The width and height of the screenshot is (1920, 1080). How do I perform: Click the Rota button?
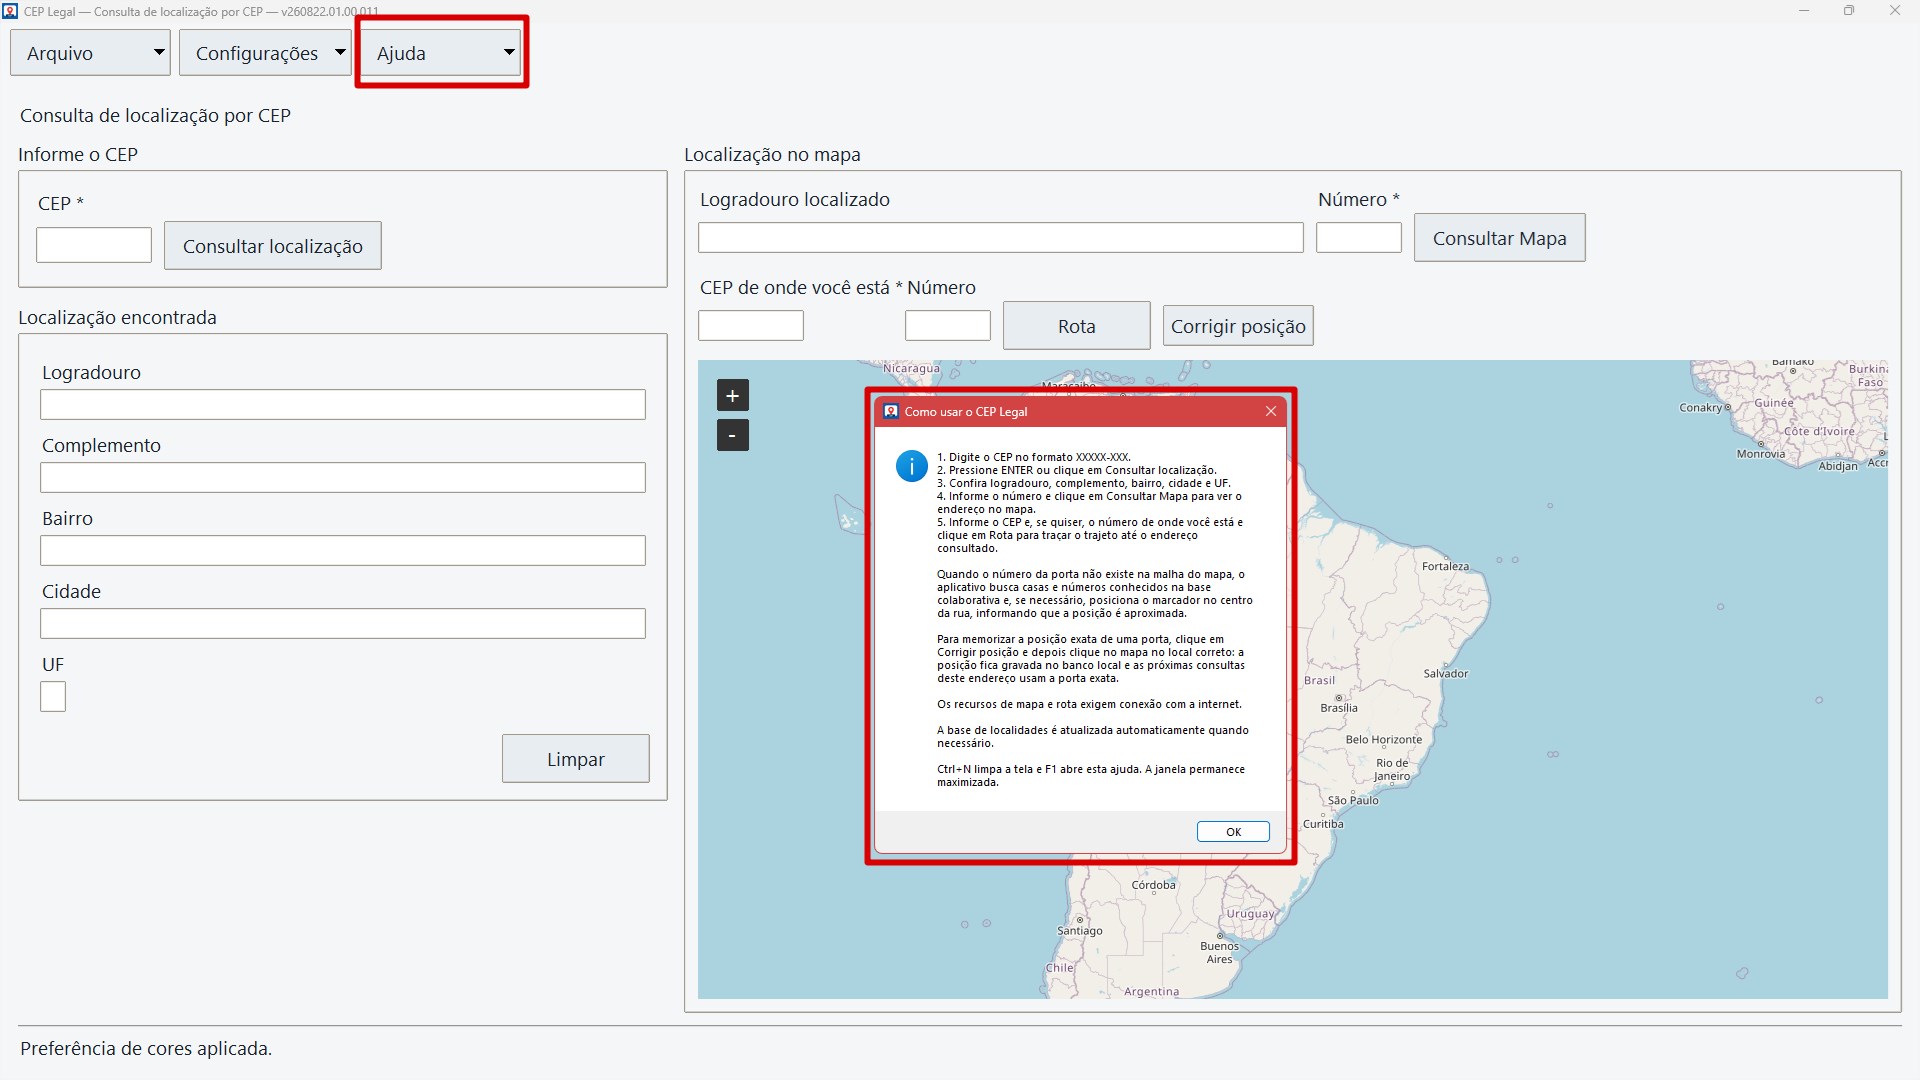(x=1076, y=326)
